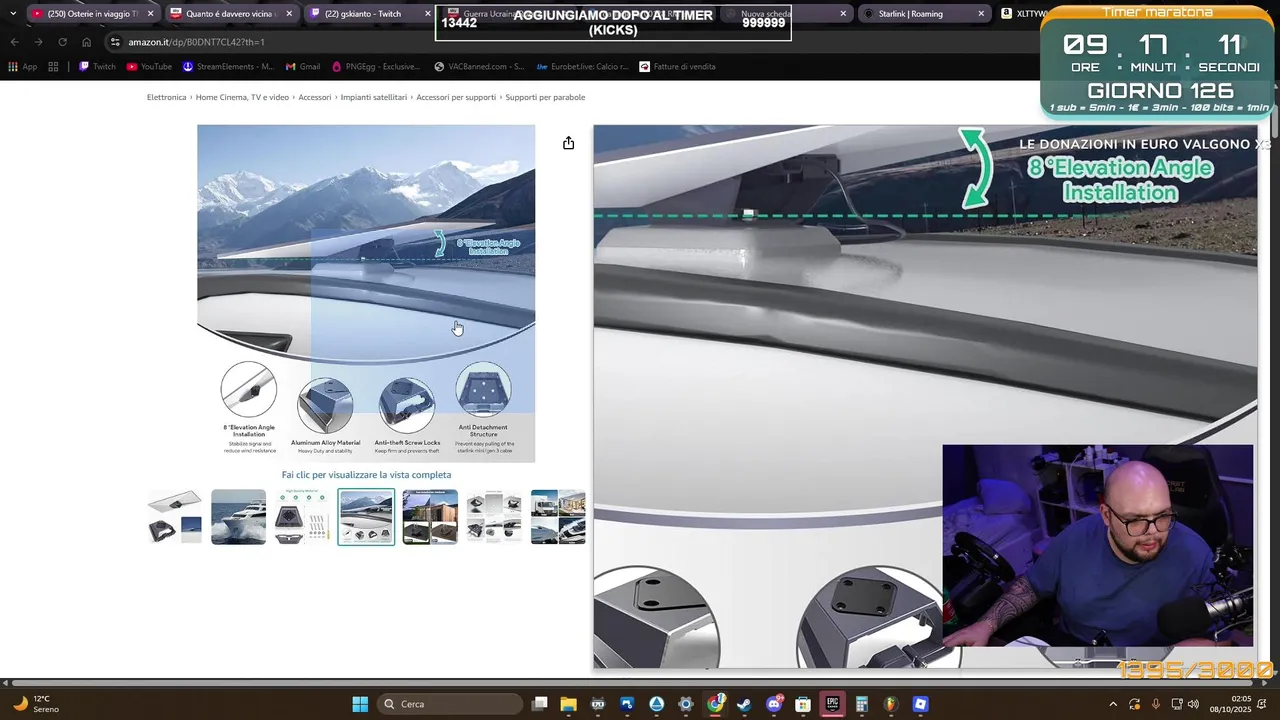Viewport: 1280px width, 720px height.
Task: Open the App launcher in the bookmarks bar
Action: click(x=22, y=67)
